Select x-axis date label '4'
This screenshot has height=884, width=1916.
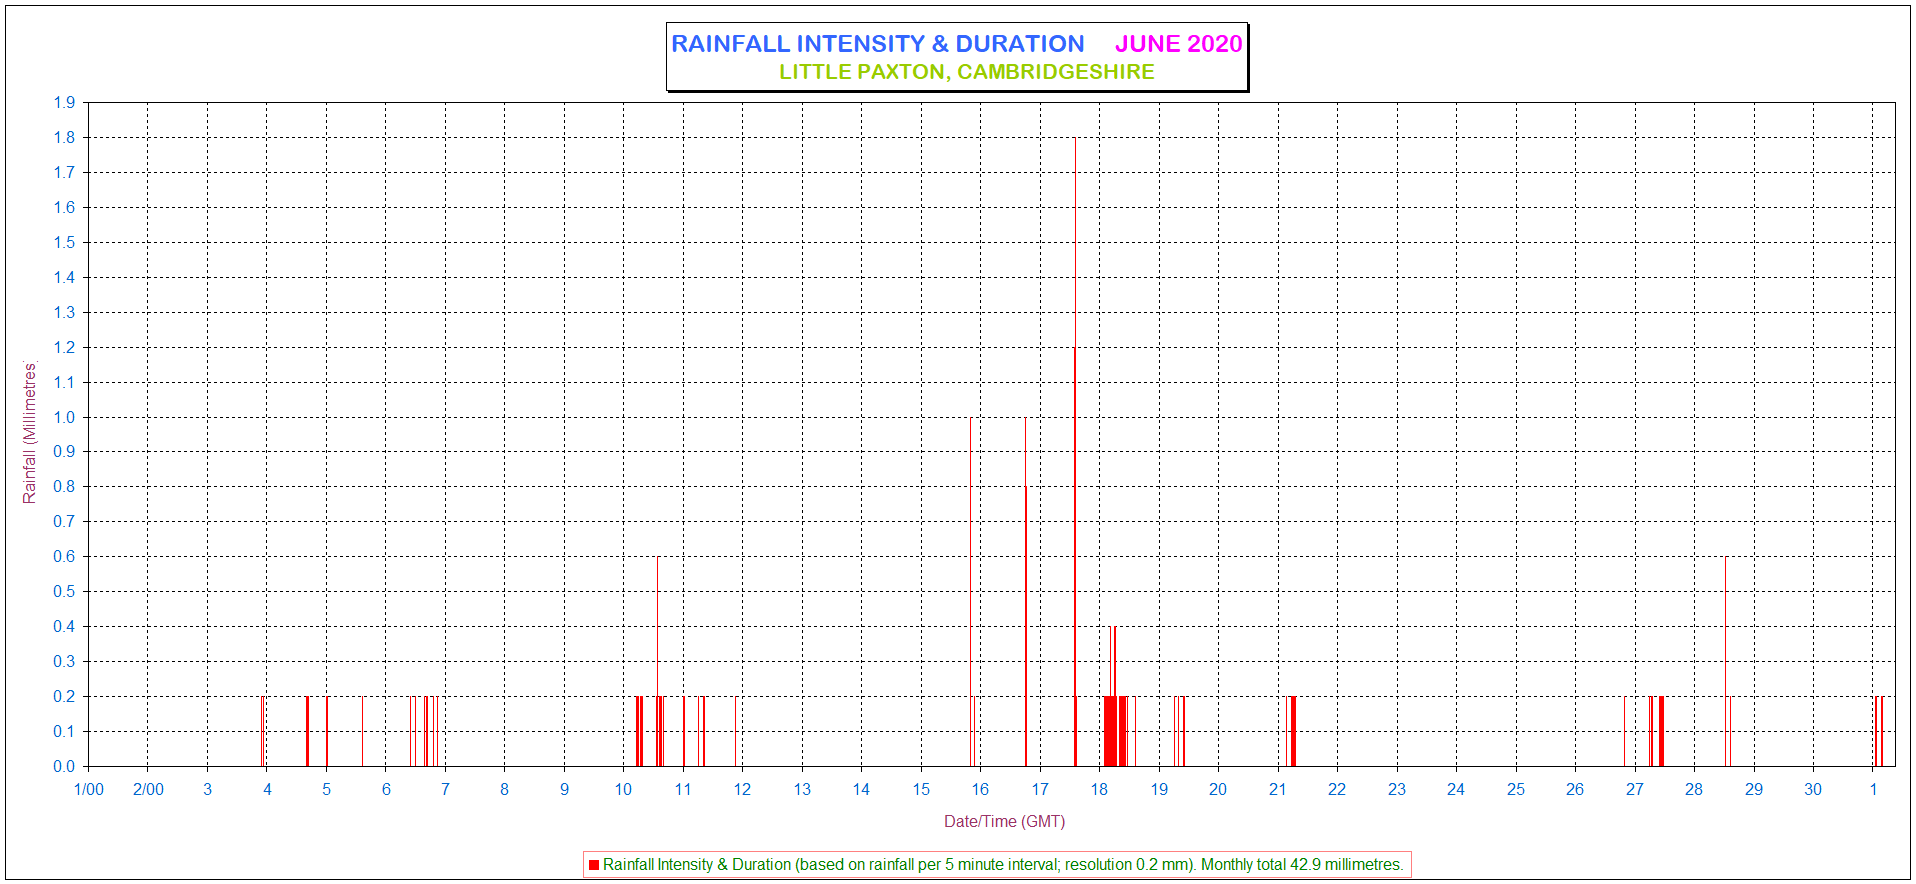point(267,789)
